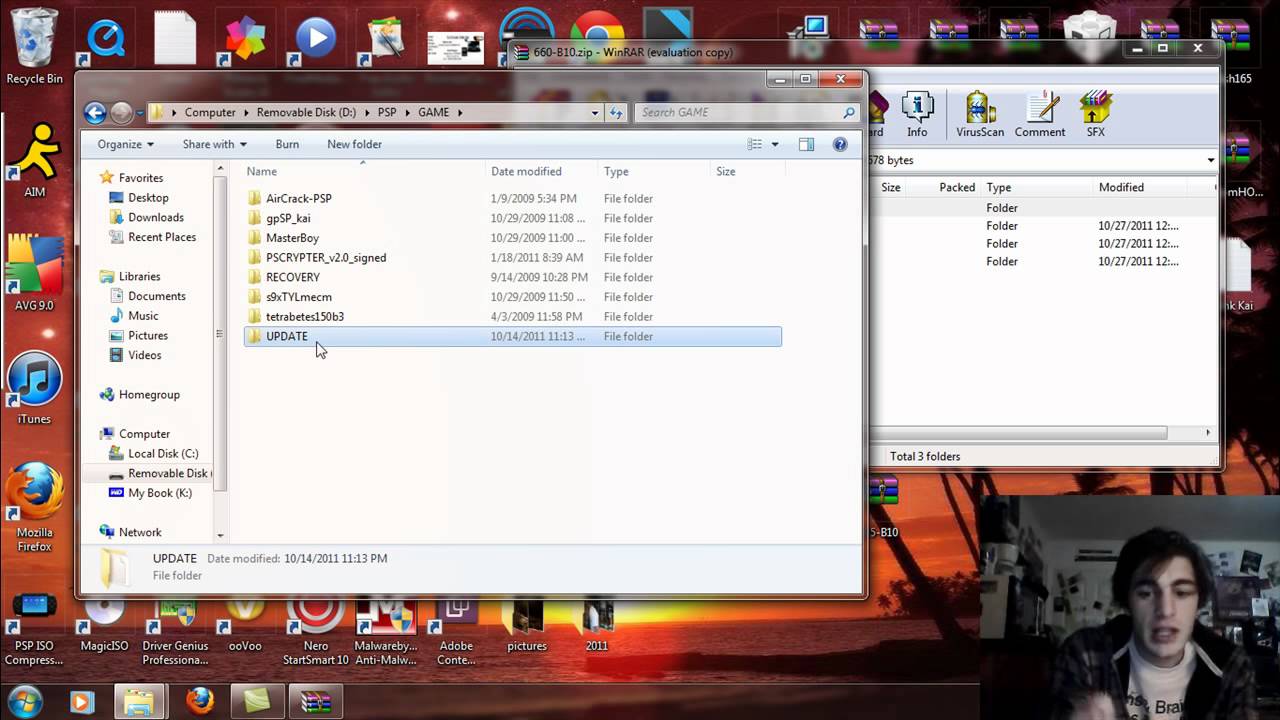This screenshot has width=1280, height=720.
Task: Click the New folder button
Action: coord(354,144)
